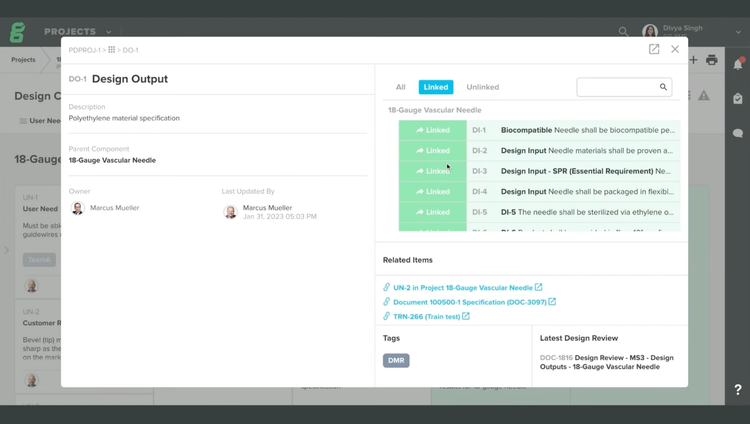Viewport: 750px width, 424px height.
Task: Select the All filter tab
Action: click(x=400, y=87)
